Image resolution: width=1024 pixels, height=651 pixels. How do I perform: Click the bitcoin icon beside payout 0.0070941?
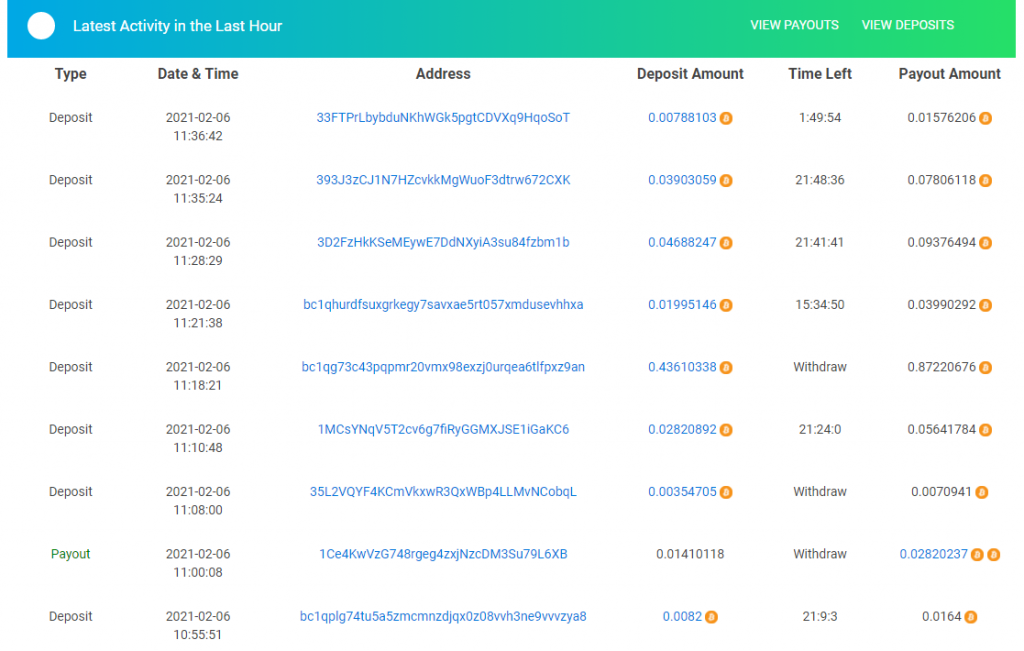(982, 492)
